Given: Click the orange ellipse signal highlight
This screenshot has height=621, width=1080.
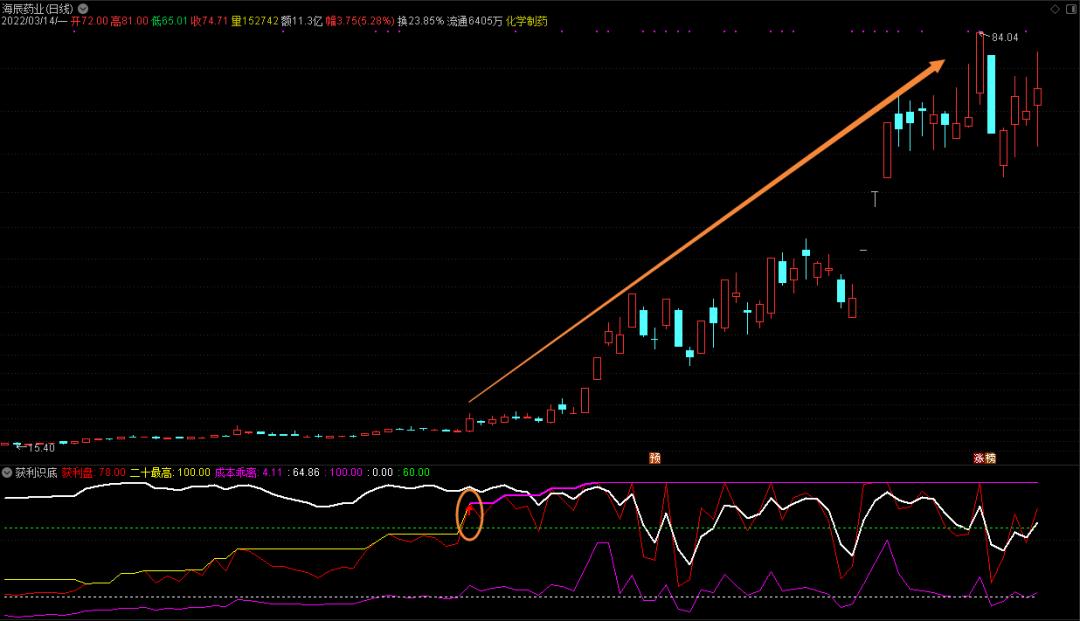Looking at the screenshot, I should coord(470,513).
